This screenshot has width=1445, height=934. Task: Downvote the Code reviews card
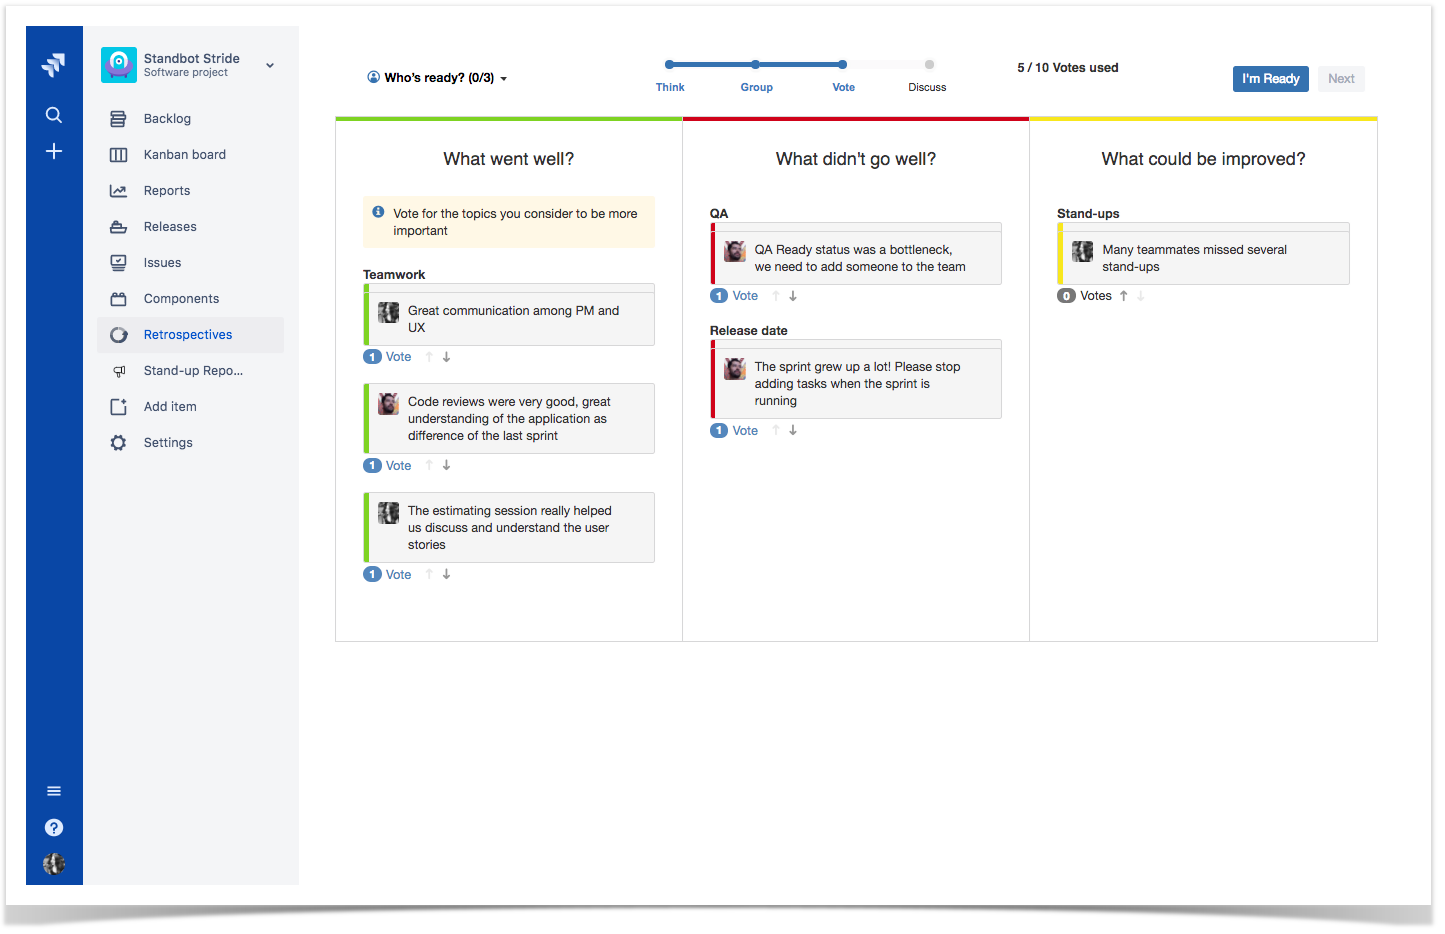point(447,466)
